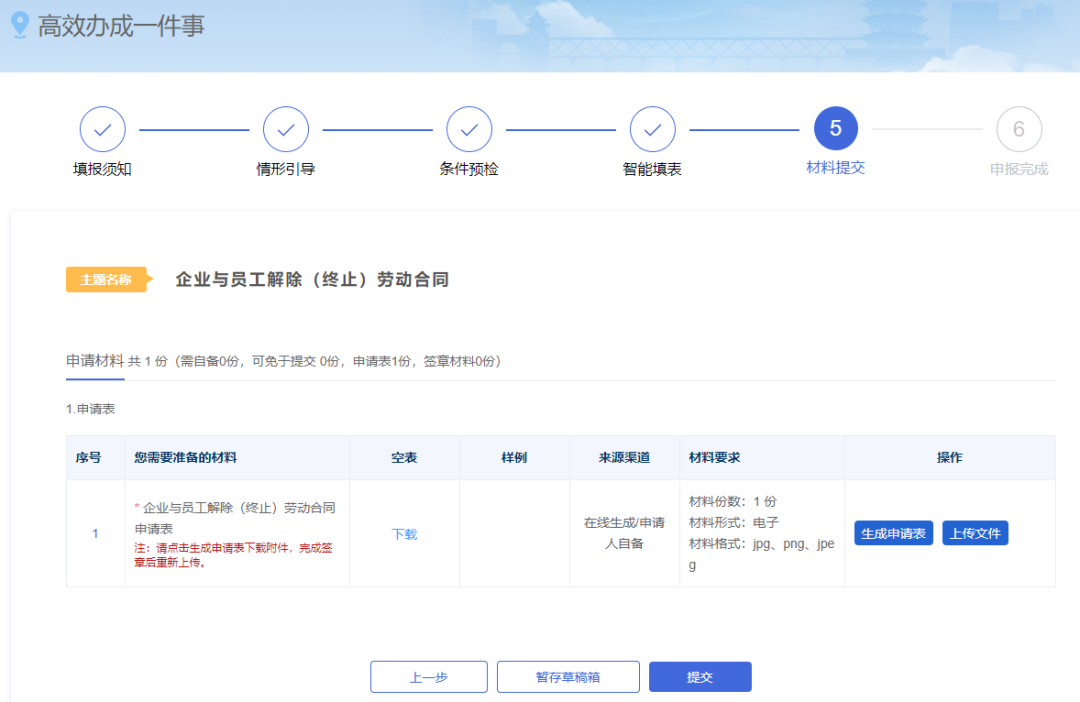
Task: Click the material name 企业与员工解除（终止）劳动合同申请表
Action: click(x=238, y=517)
